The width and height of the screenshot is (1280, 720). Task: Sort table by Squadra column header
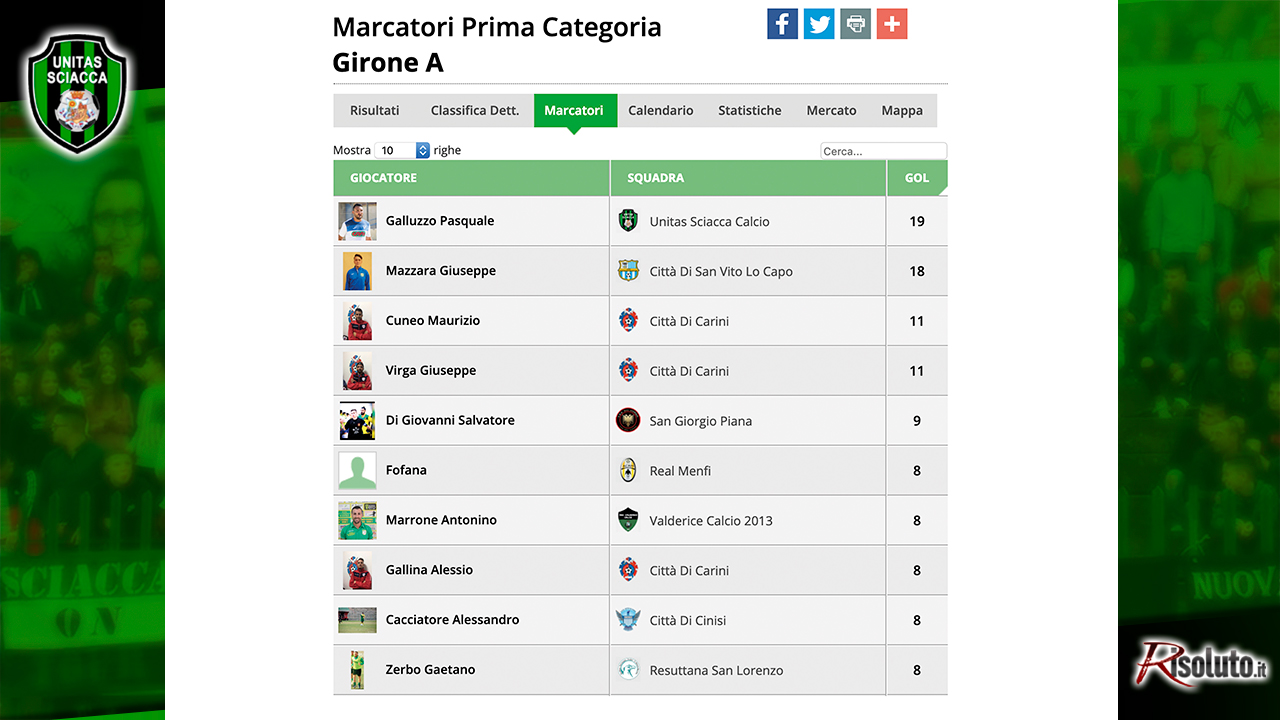(748, 178)
